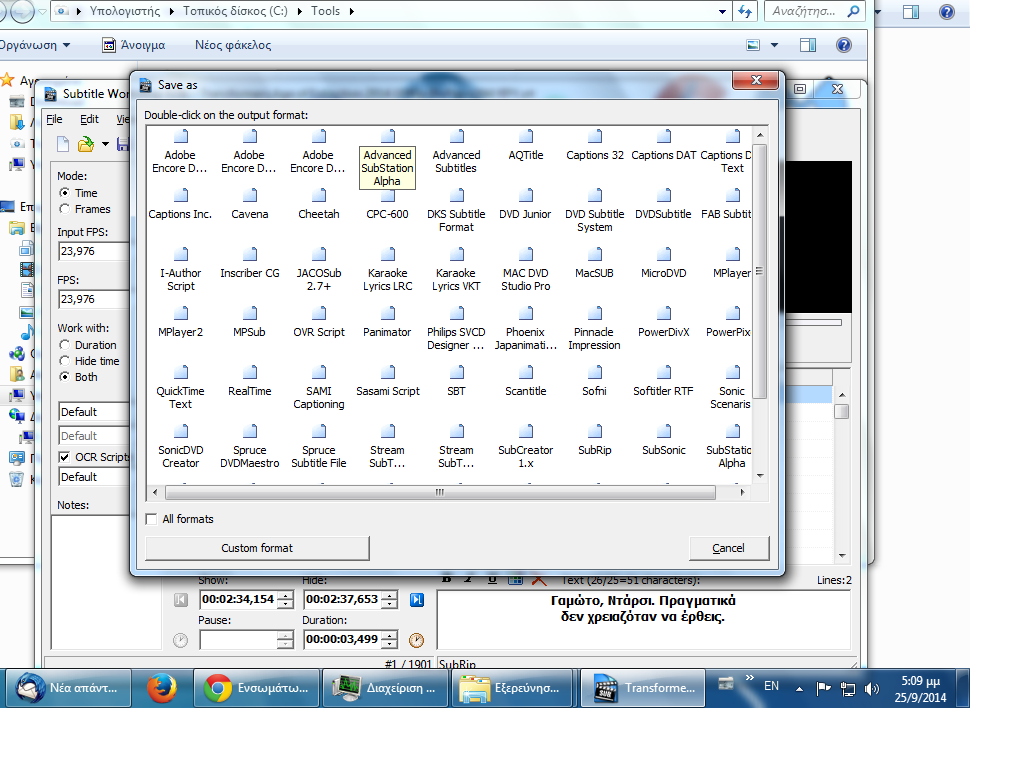This screenshot has height=768, width=1024.
Task: Expand the address bar history dropdown
Action: (722, 11)
